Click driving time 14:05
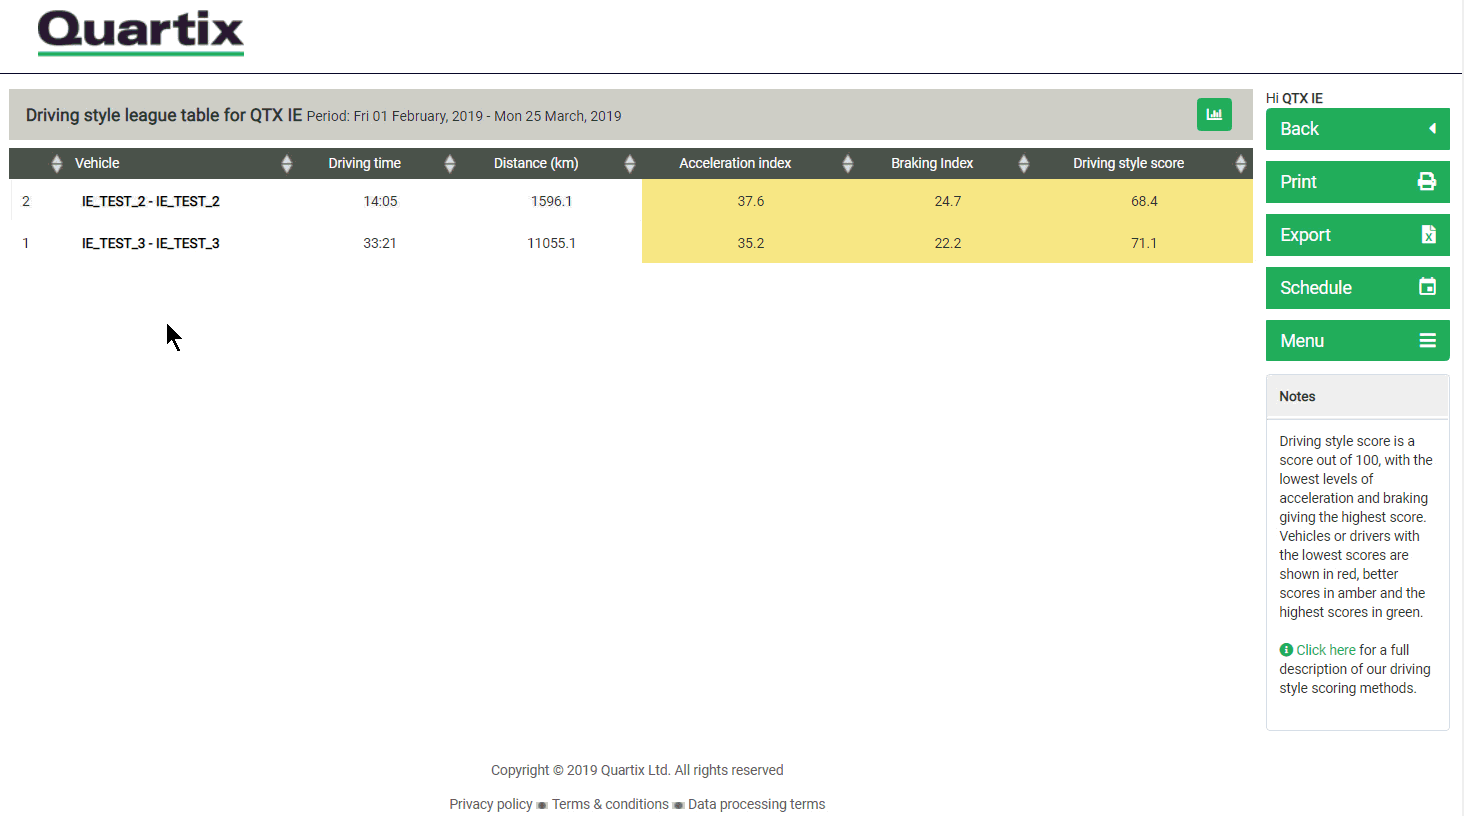 pyautogui.click(x=380, y=201)
